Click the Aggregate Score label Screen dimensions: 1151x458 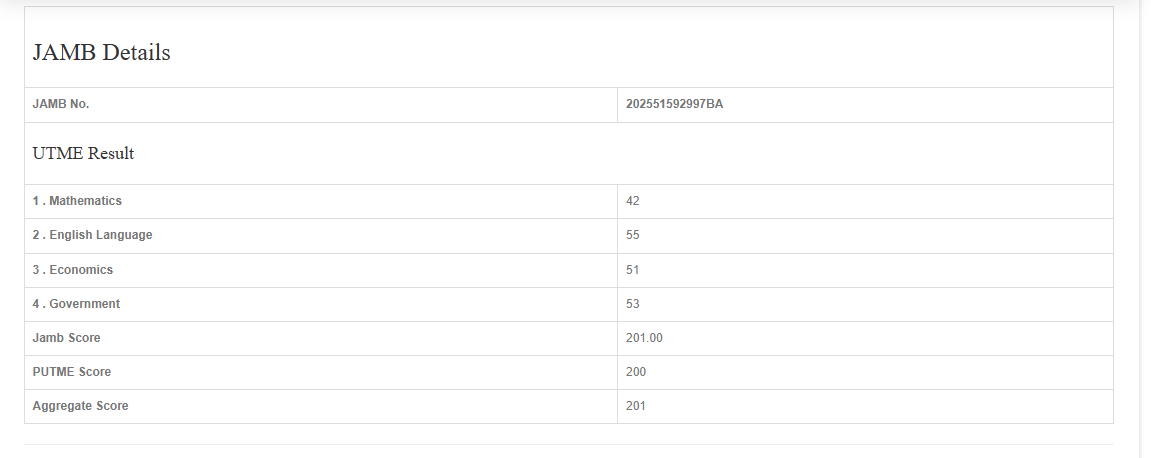tap(80, 406)
